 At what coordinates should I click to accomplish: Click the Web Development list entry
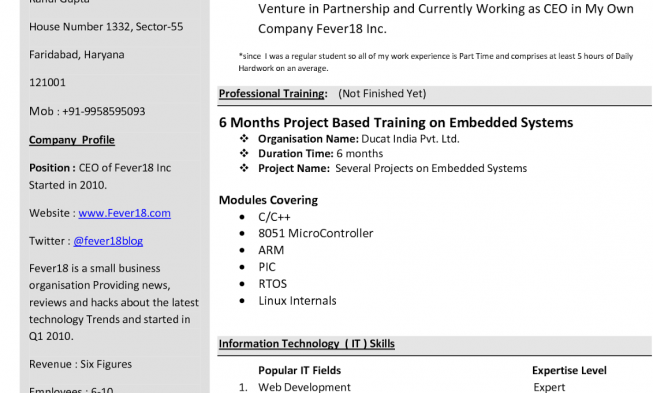304,387
